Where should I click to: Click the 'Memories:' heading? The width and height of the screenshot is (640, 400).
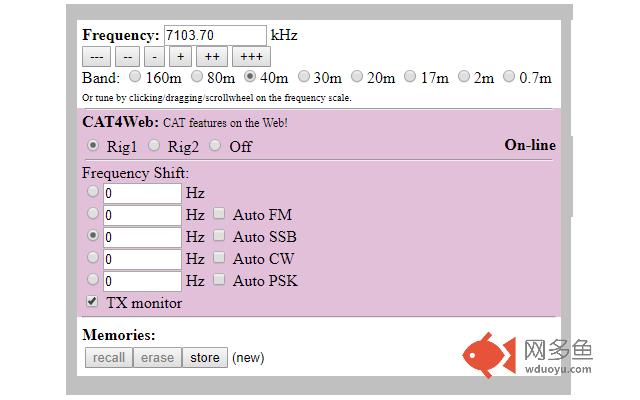pyautogui.click(x=119, y=335)
